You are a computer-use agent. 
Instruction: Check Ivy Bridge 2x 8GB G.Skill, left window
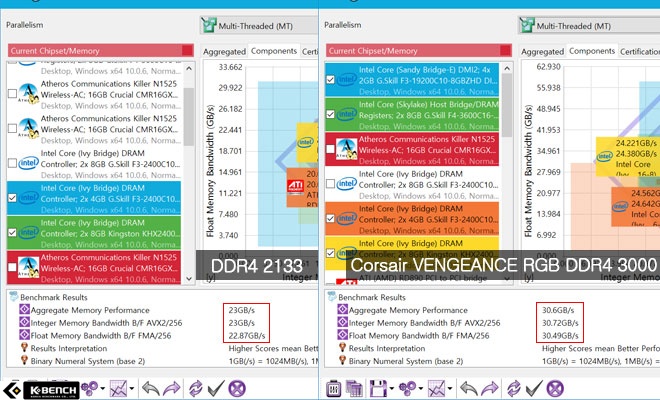[12, 163]
